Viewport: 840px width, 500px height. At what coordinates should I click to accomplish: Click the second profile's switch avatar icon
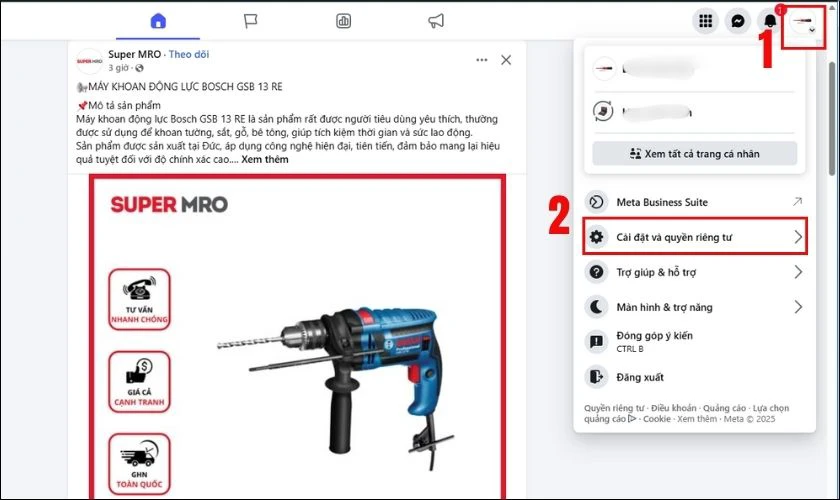tap(604, 111)
